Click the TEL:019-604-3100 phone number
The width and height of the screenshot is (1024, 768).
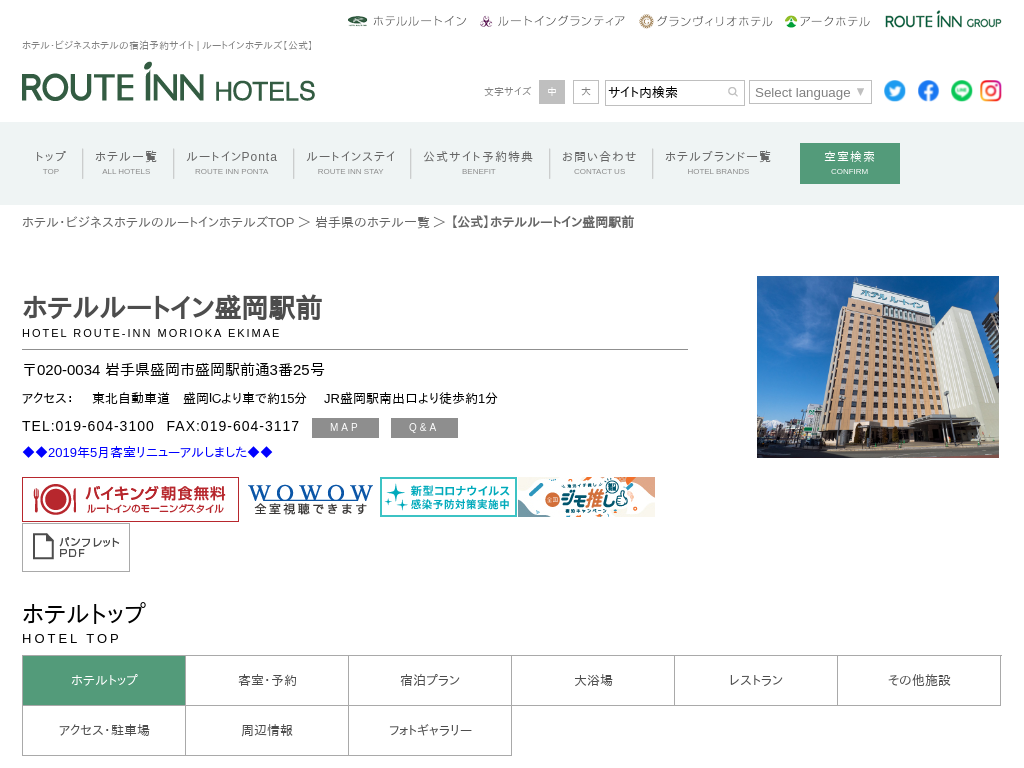[x=88, y=426]
